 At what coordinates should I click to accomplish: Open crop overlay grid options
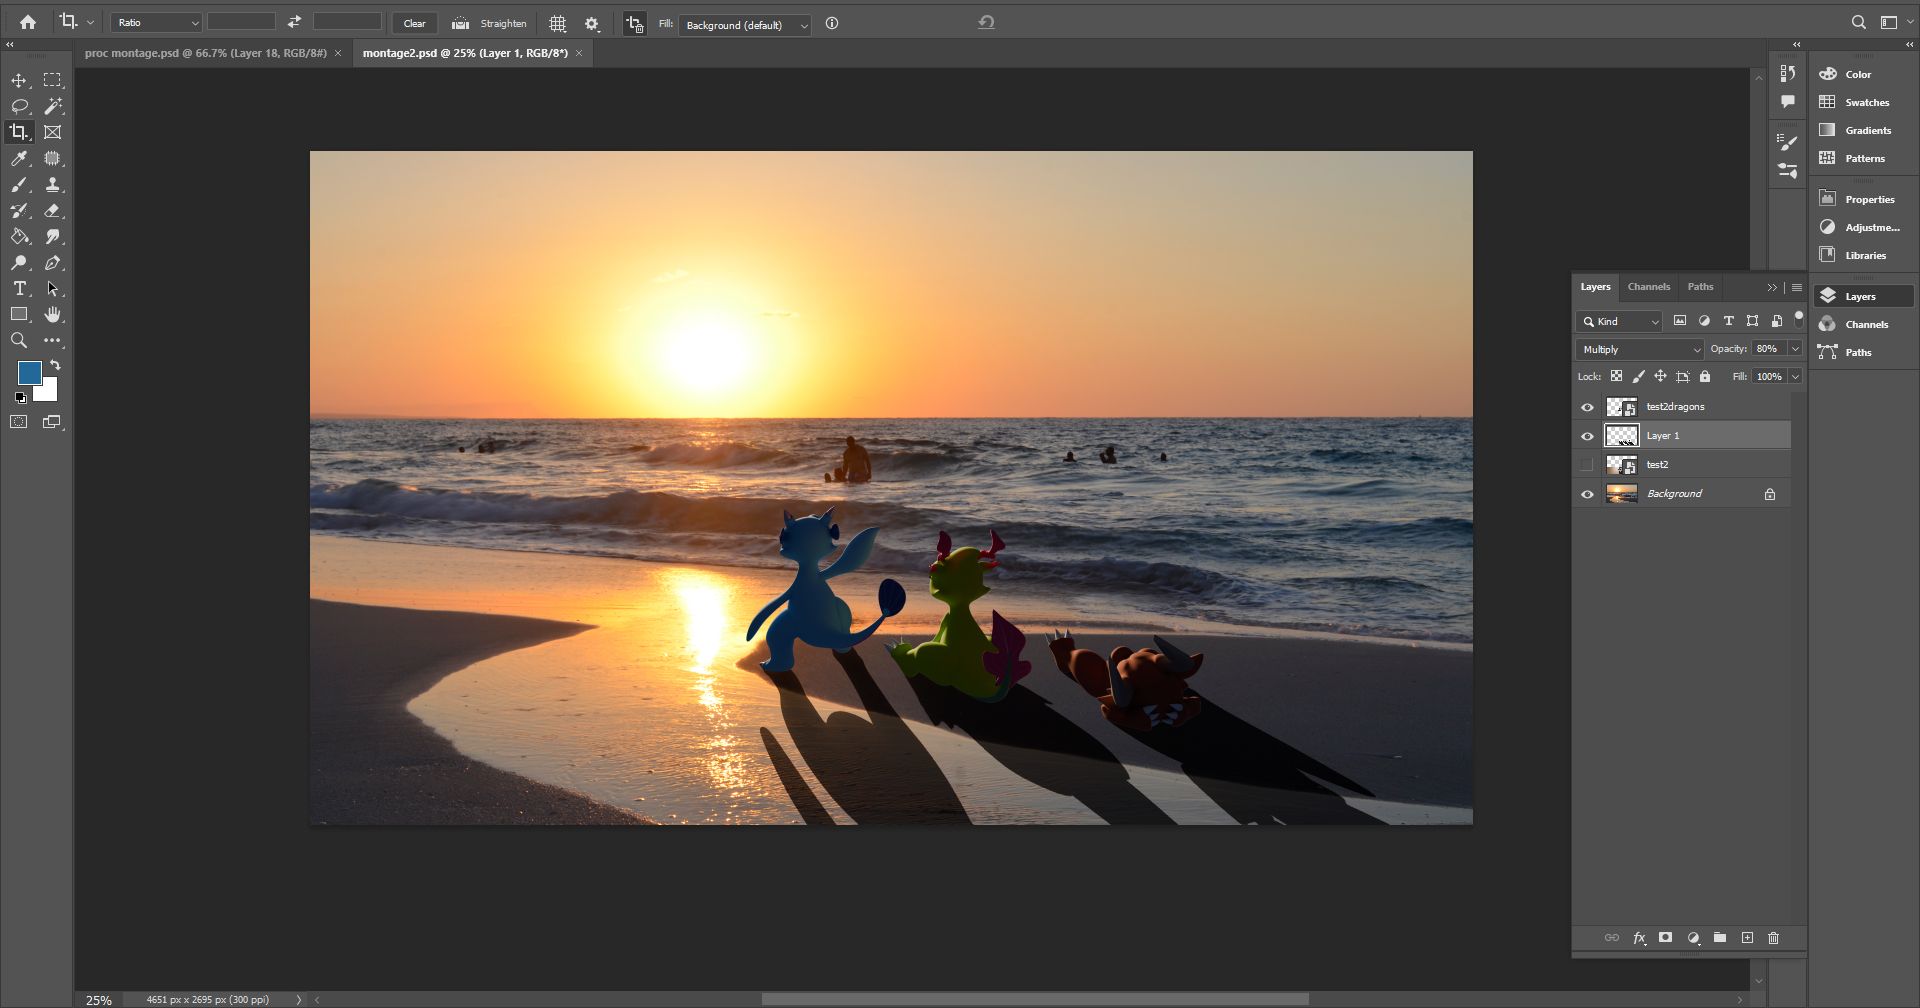tap(558, 24)
